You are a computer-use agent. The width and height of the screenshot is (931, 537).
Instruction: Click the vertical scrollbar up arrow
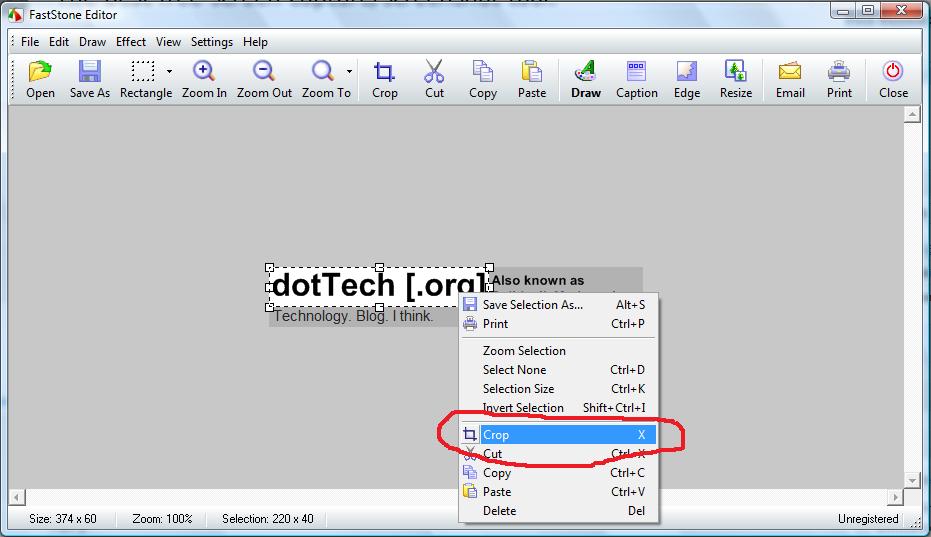coord(911,115)
